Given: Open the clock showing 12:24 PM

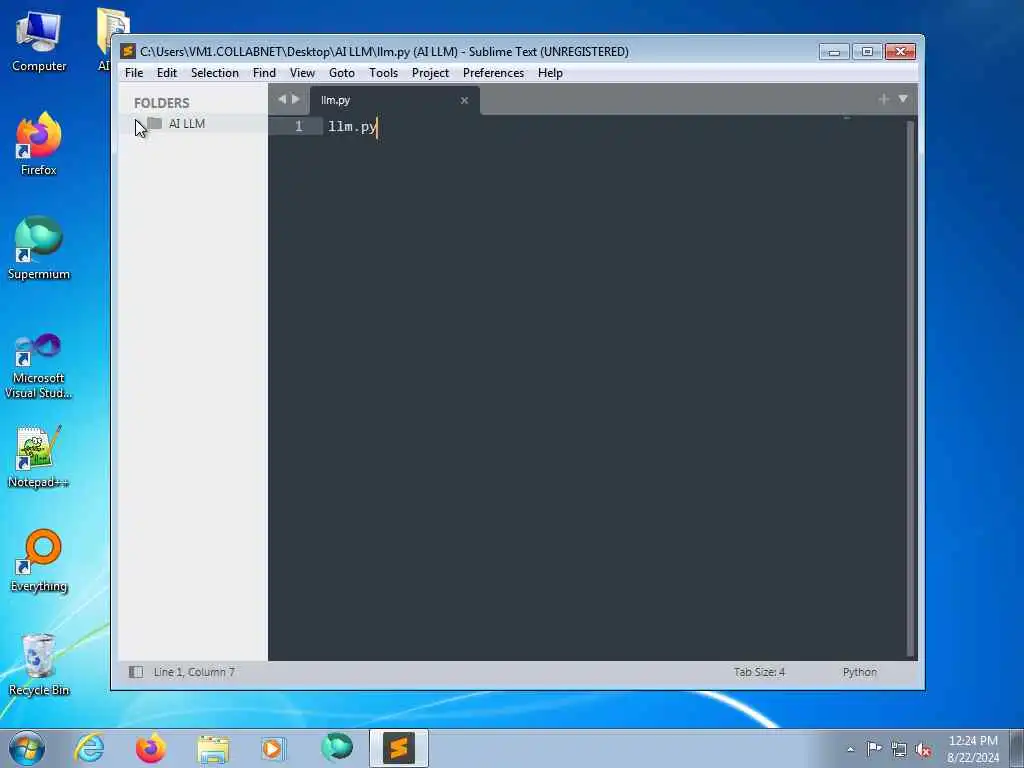Looking at the screenshot, I should [973, 749].
